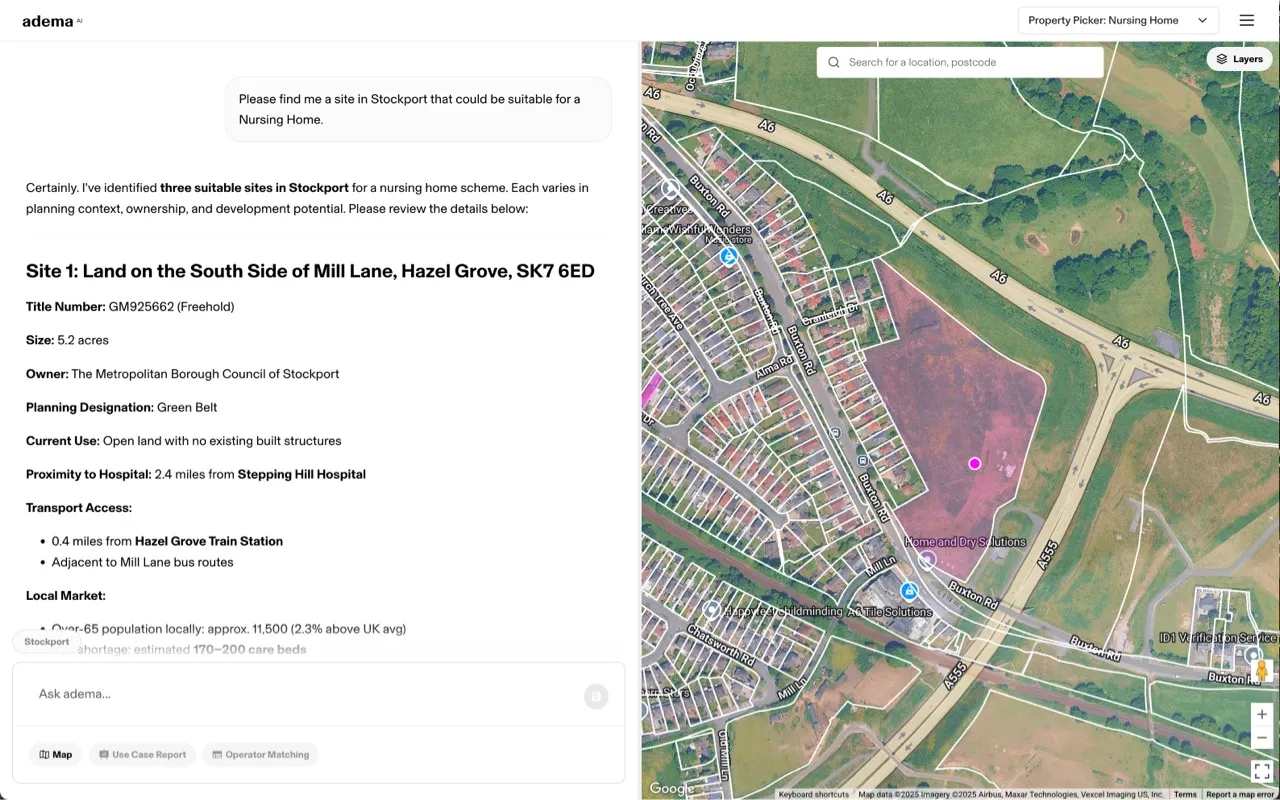Open the map Layers panel
The width and height of the screenshot is (1280, 800).
[1239, 59]
